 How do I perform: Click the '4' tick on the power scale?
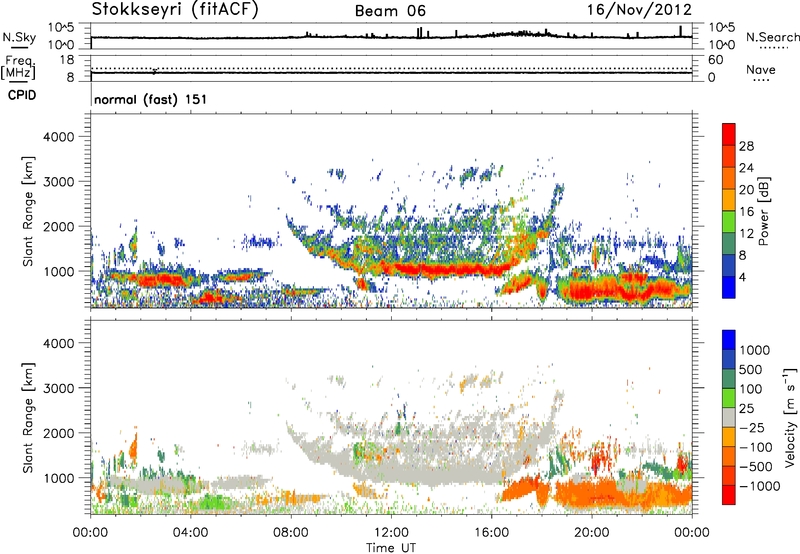click(742, 277)
